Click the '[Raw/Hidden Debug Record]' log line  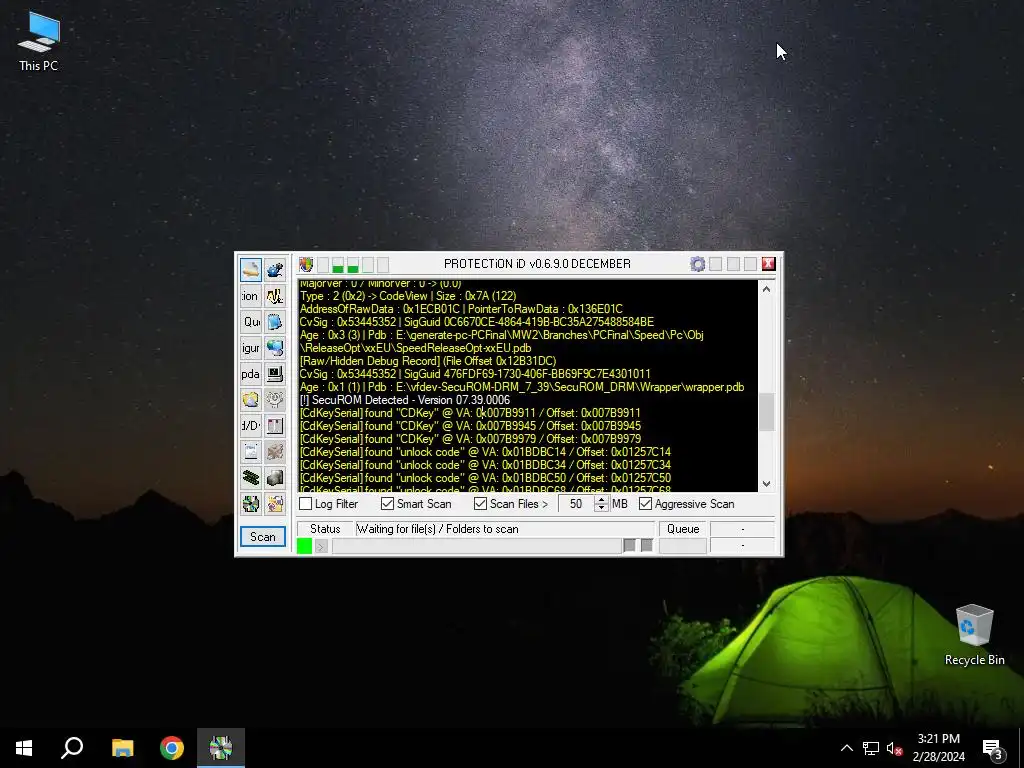pos(428,361)
